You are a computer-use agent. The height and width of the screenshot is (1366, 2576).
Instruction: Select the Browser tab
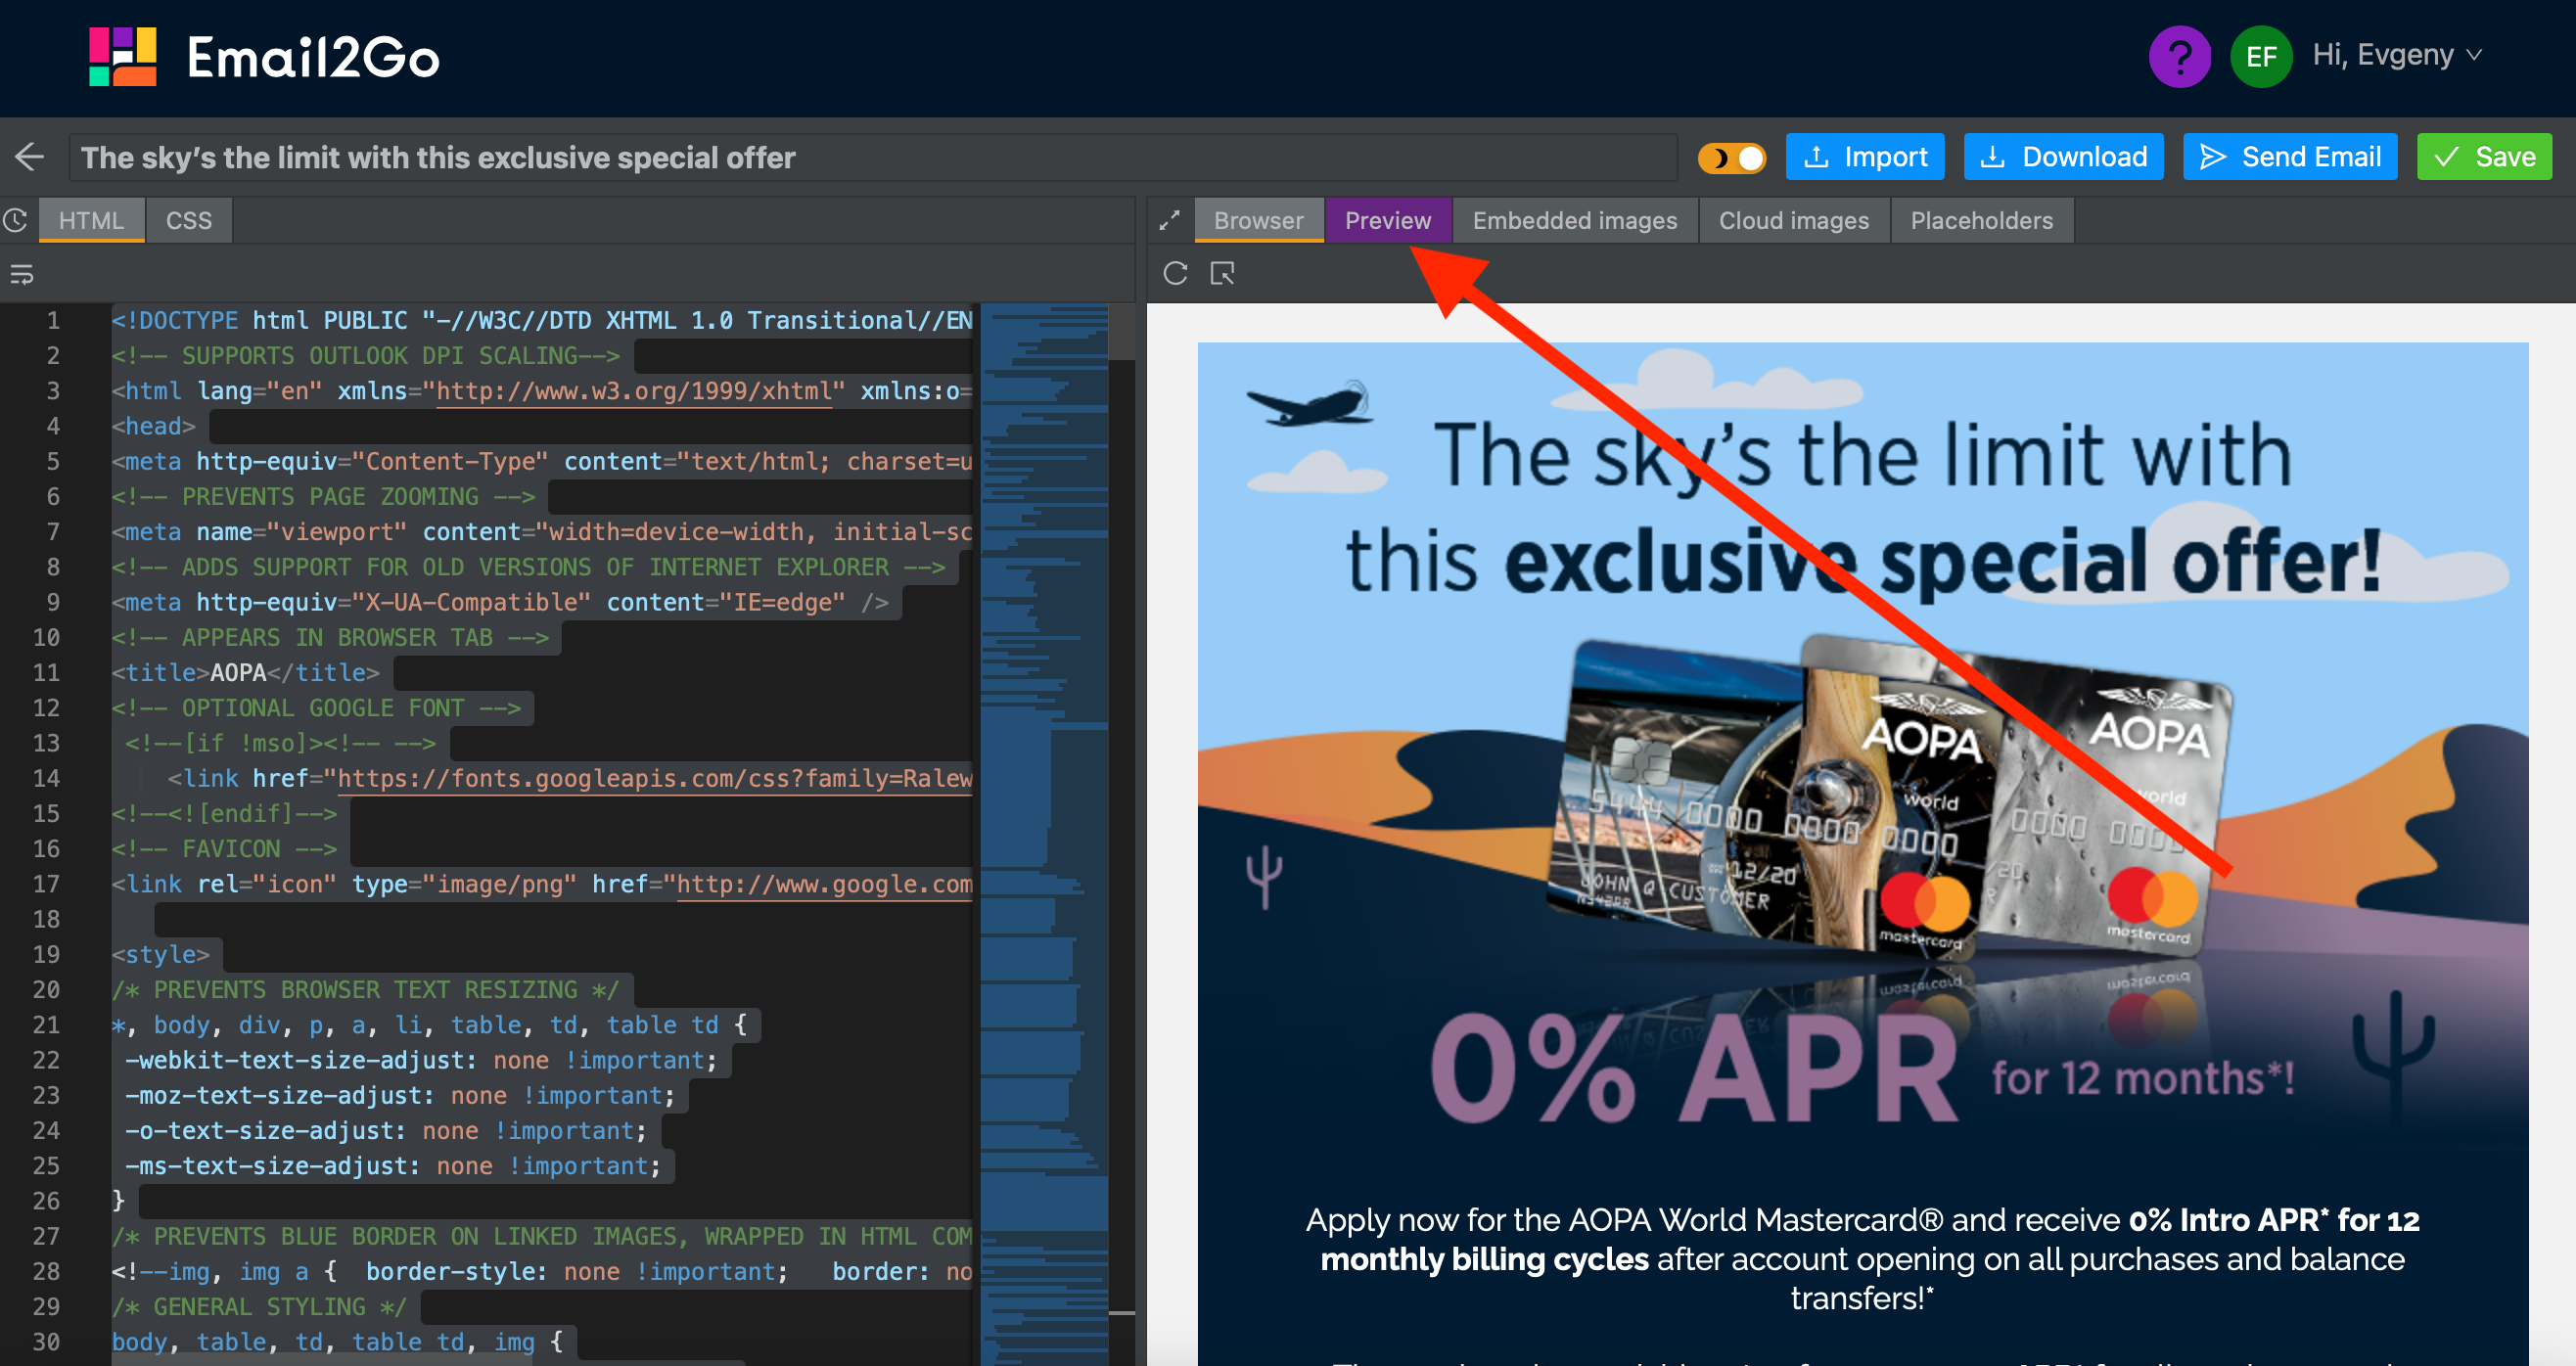coord(1258,220)
